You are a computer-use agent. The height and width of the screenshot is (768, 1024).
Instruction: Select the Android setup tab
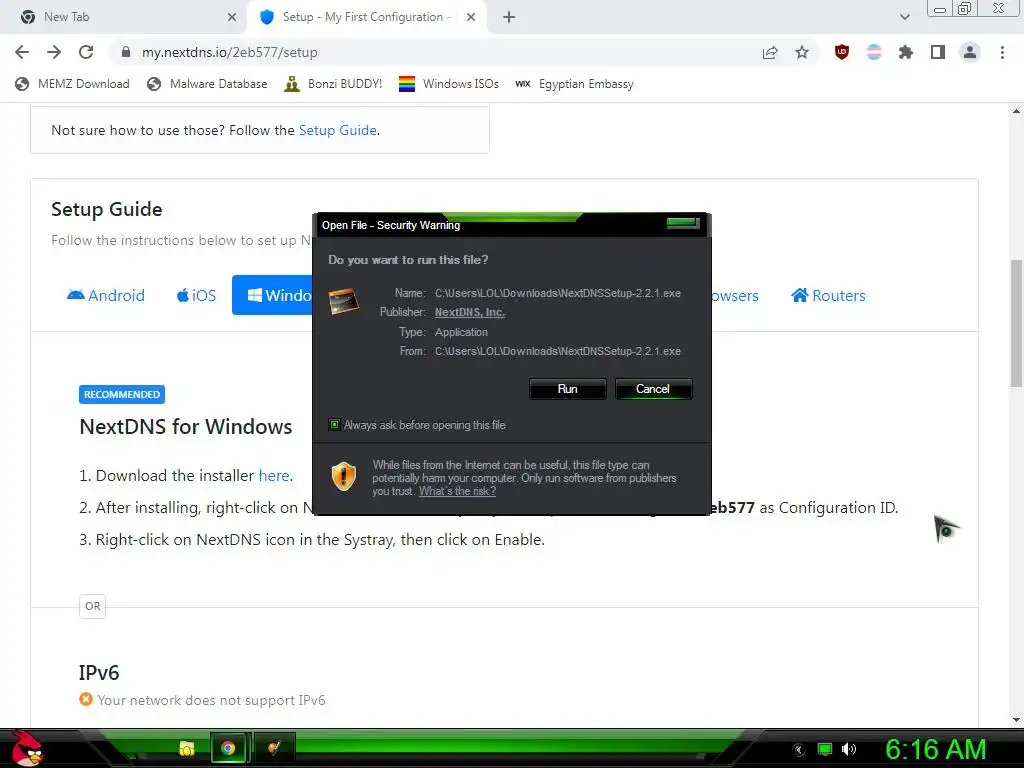point(106,296)
